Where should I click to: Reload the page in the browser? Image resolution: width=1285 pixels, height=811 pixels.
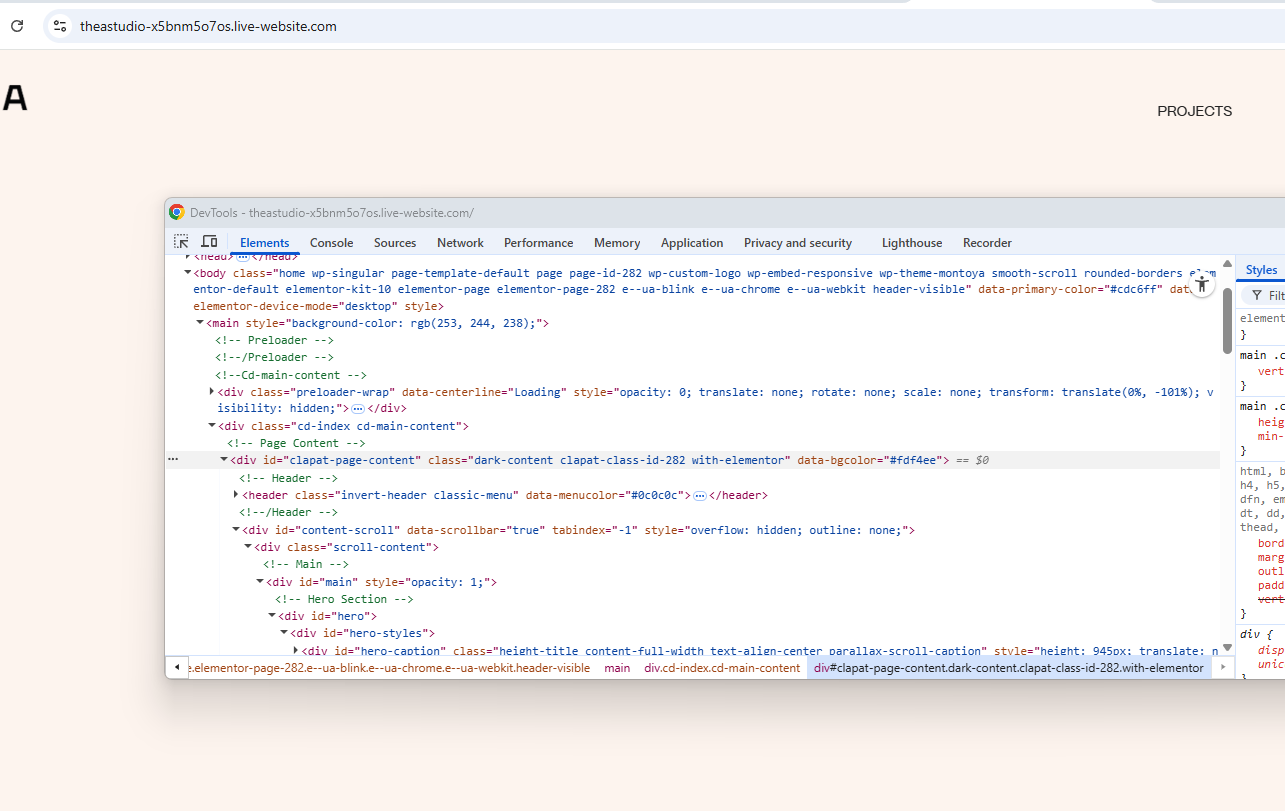(17, 26)
